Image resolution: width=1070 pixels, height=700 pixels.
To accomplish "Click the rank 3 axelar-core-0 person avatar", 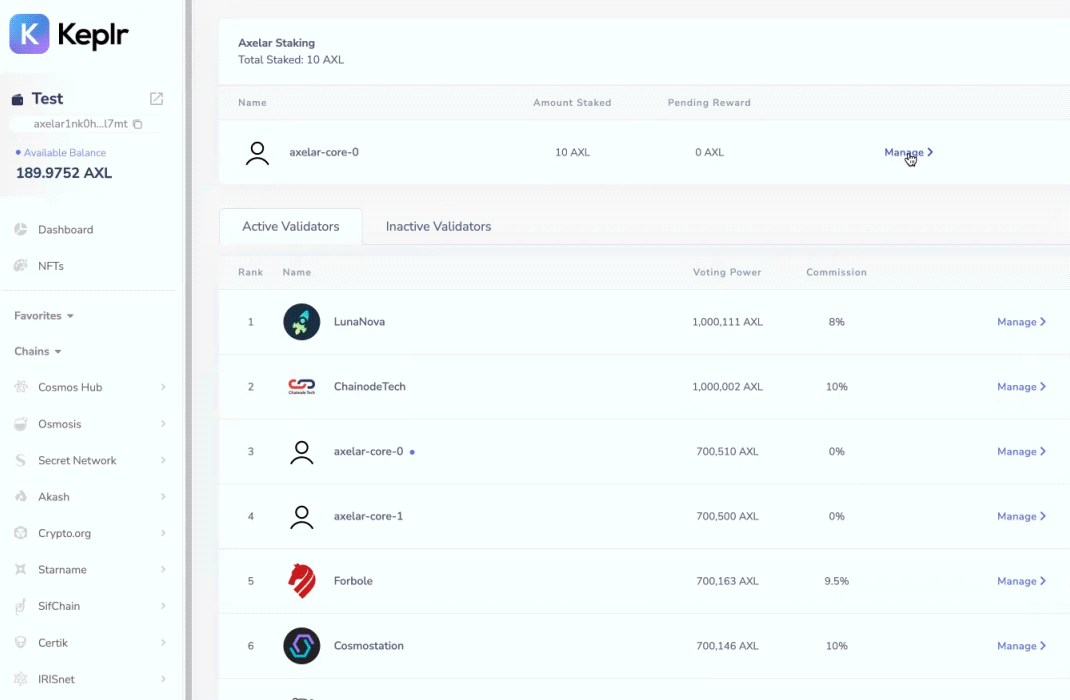I will coord(302,452).
